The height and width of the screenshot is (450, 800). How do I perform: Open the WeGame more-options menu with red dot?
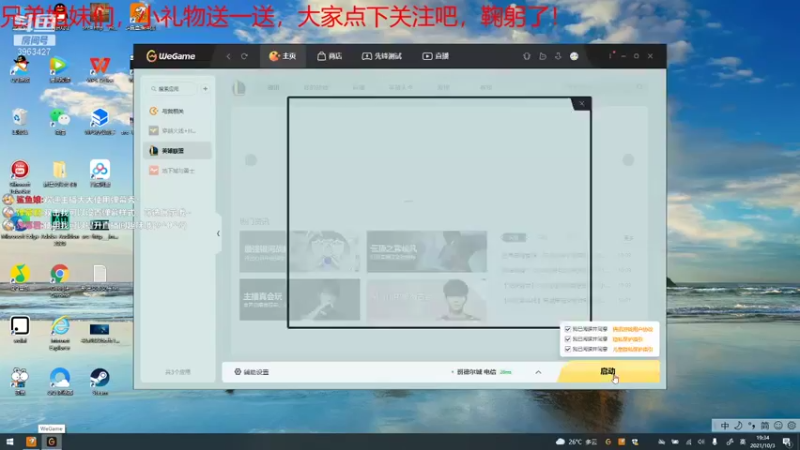[610, 55]
